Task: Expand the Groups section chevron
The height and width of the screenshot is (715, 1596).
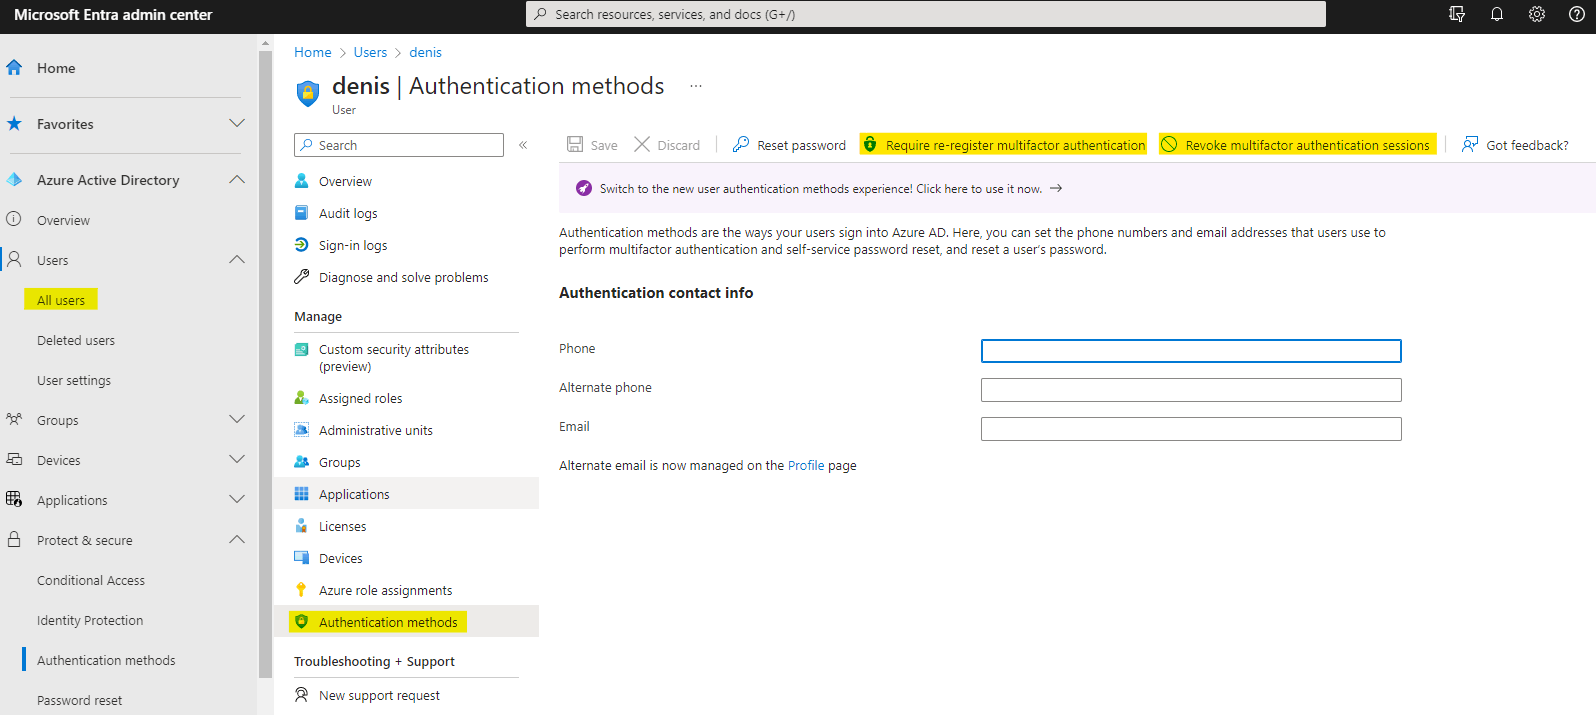Action: point(237,420)
